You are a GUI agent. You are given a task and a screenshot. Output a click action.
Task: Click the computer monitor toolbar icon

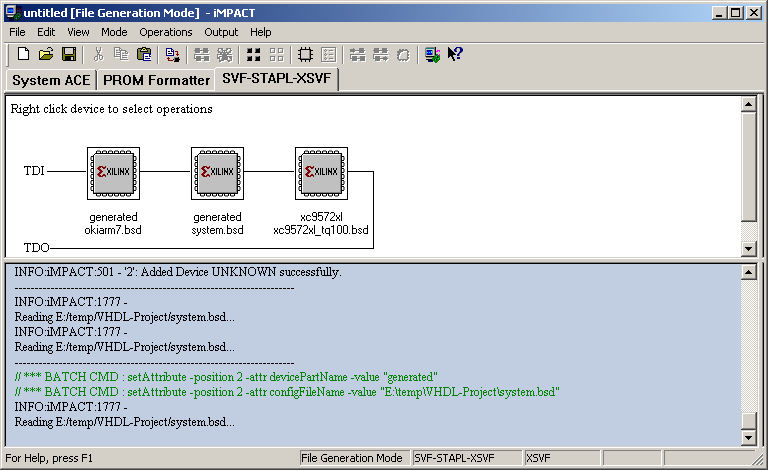[x=432, y=54]
